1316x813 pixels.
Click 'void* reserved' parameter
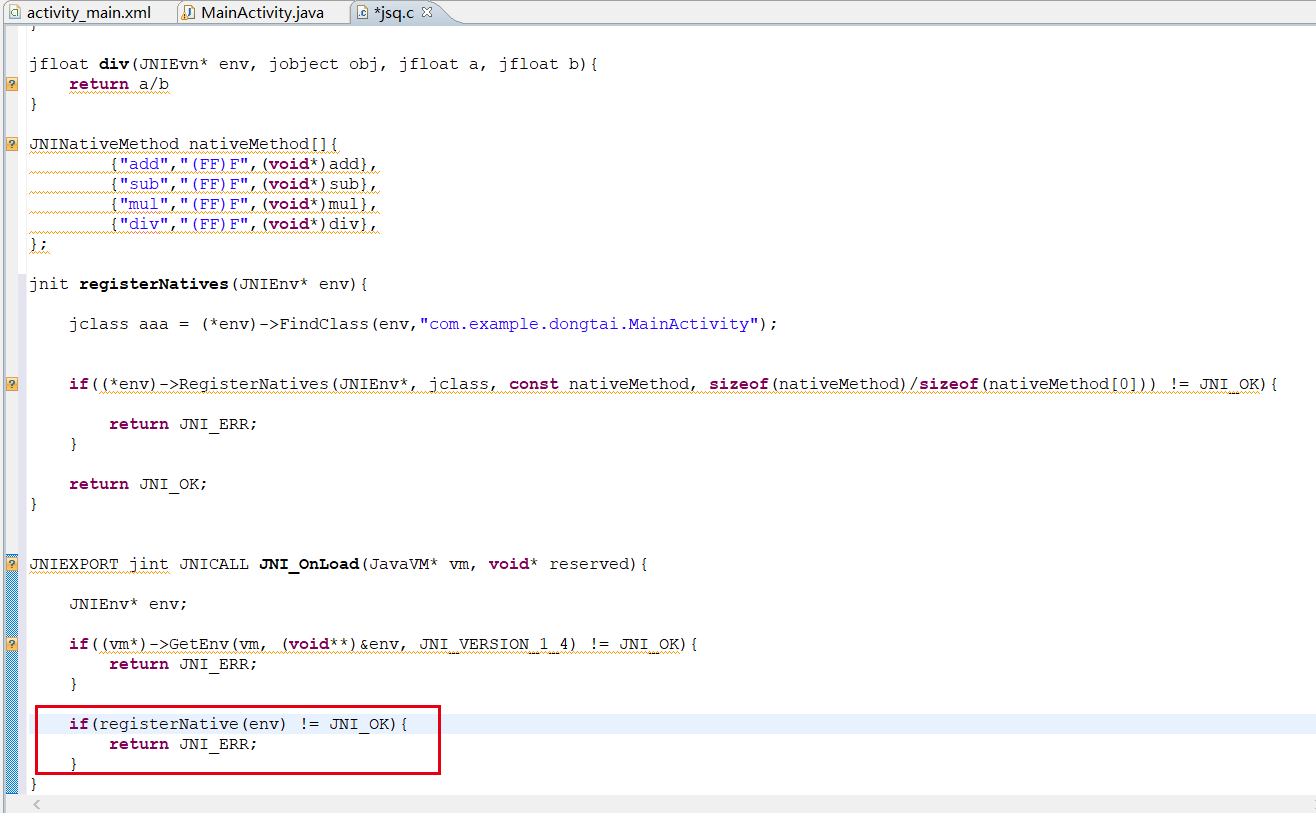559,564
